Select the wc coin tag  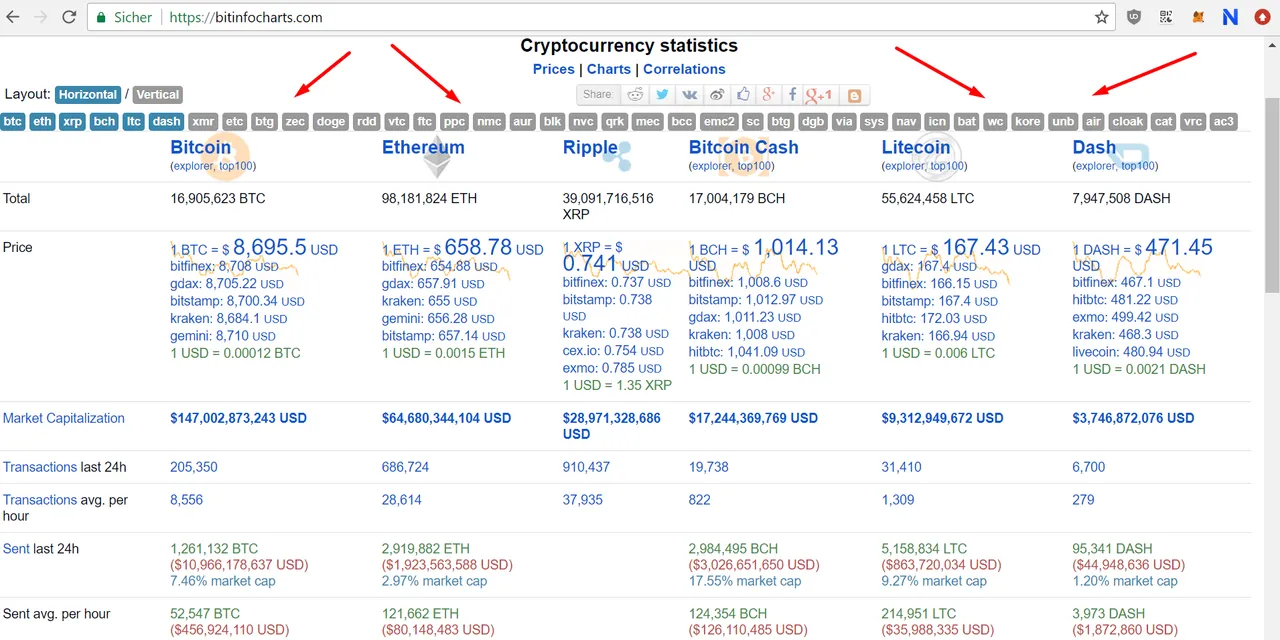click(x=995, y=122)
